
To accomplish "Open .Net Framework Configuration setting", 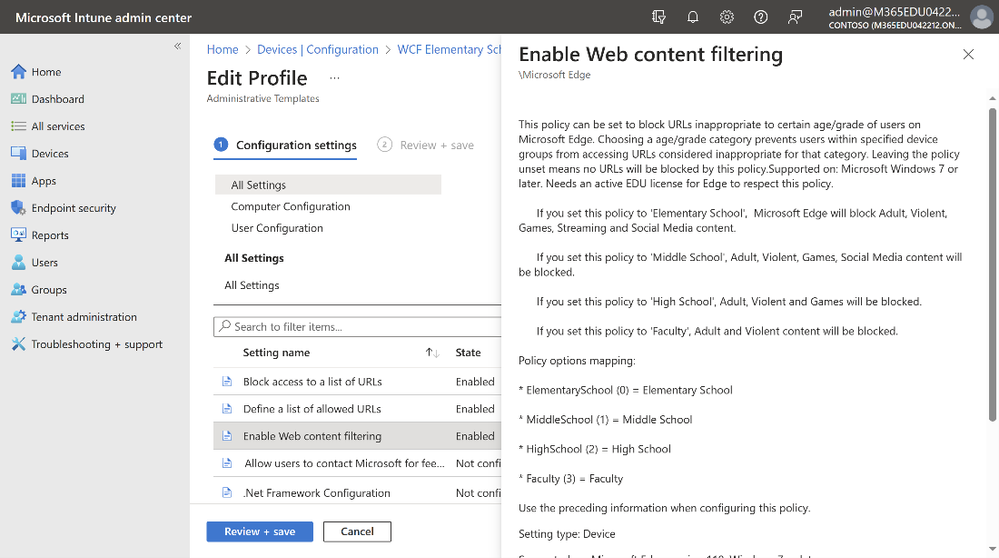I will coord(317,493).
